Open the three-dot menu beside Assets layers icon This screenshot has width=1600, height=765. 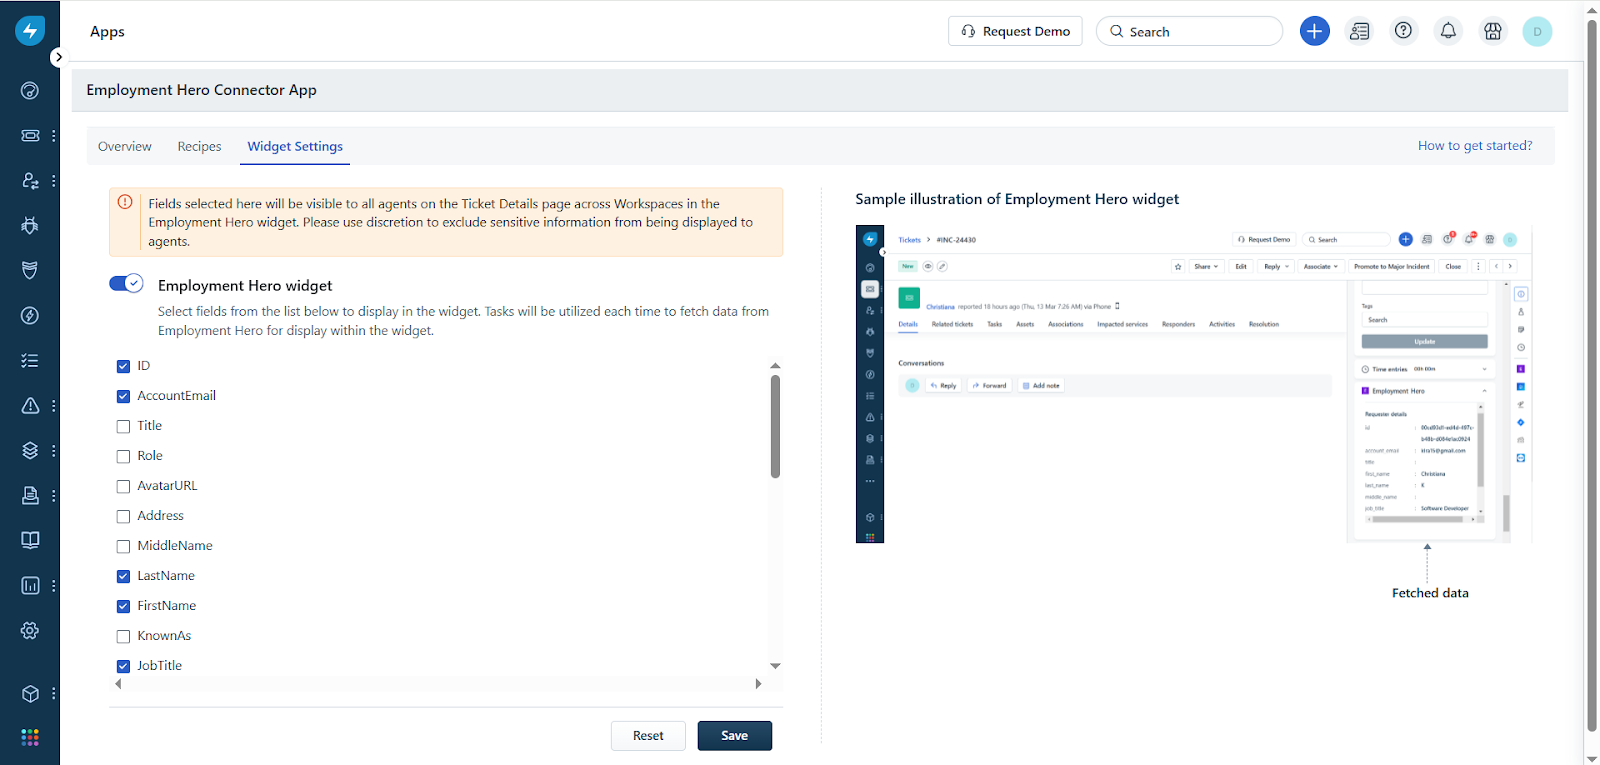tap(54, 451)
